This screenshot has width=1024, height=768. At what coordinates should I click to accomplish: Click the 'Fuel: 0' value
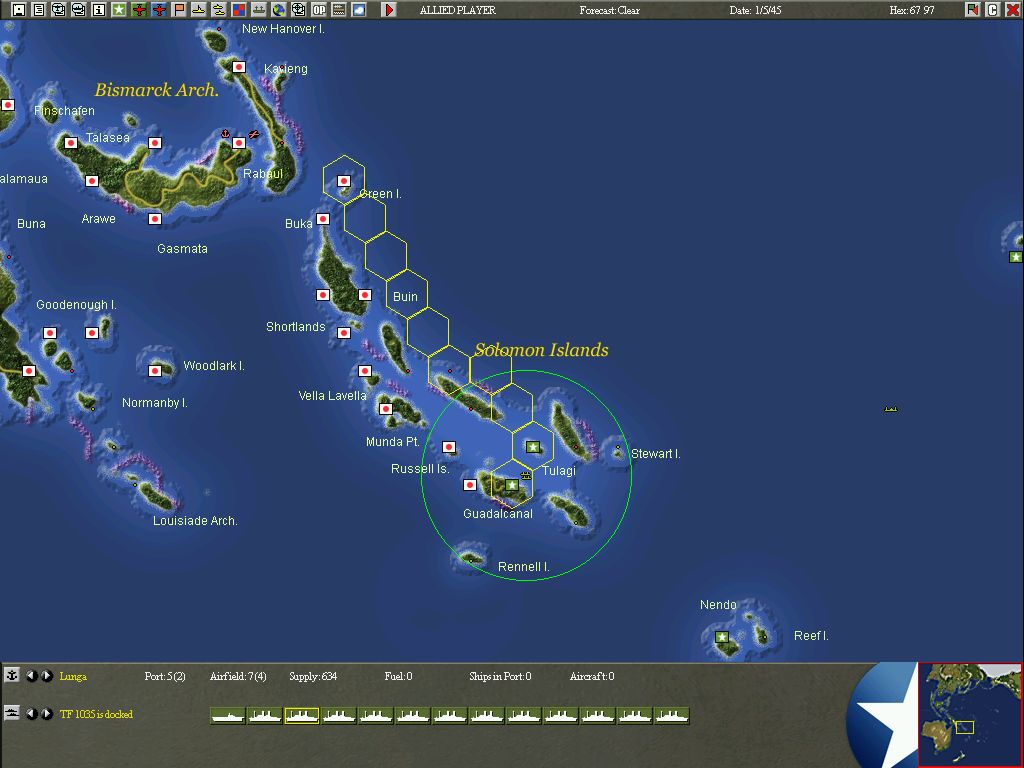coord(398,677)
